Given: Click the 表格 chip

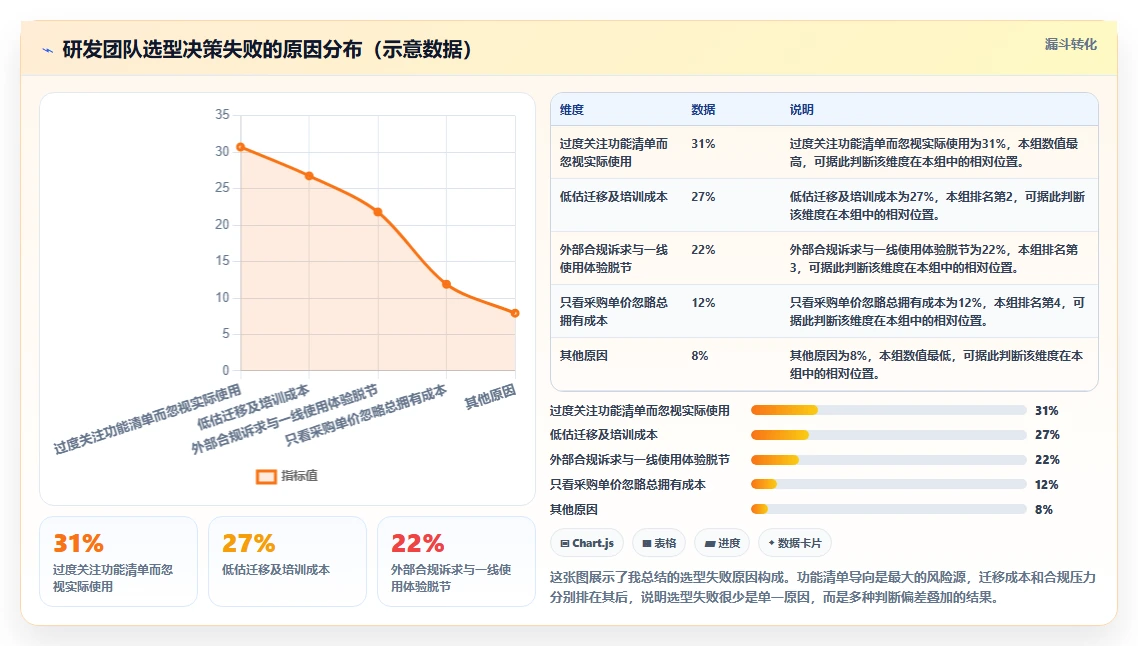Looking at the screenshot, I should (659, 543).
